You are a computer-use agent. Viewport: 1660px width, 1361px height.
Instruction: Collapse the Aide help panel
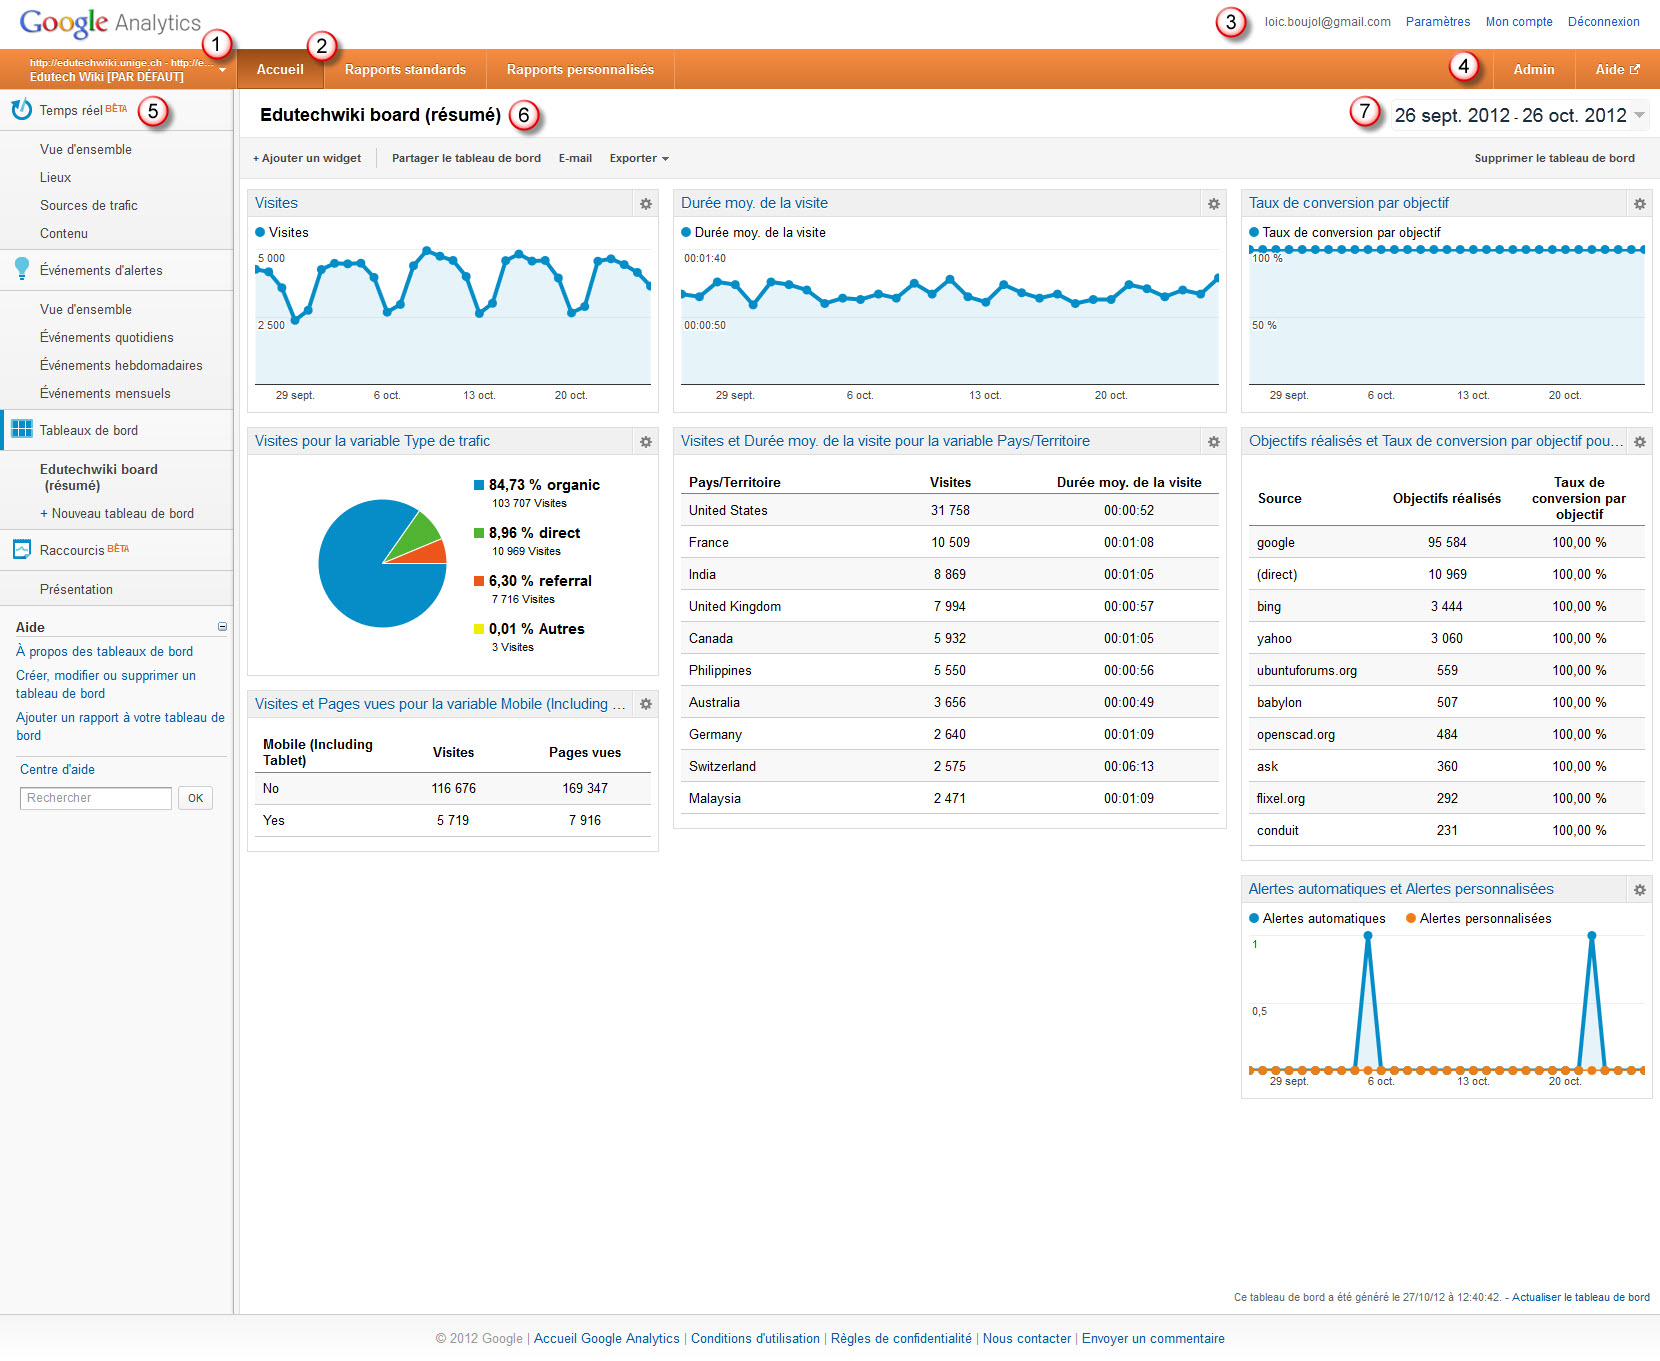point(222,627)
